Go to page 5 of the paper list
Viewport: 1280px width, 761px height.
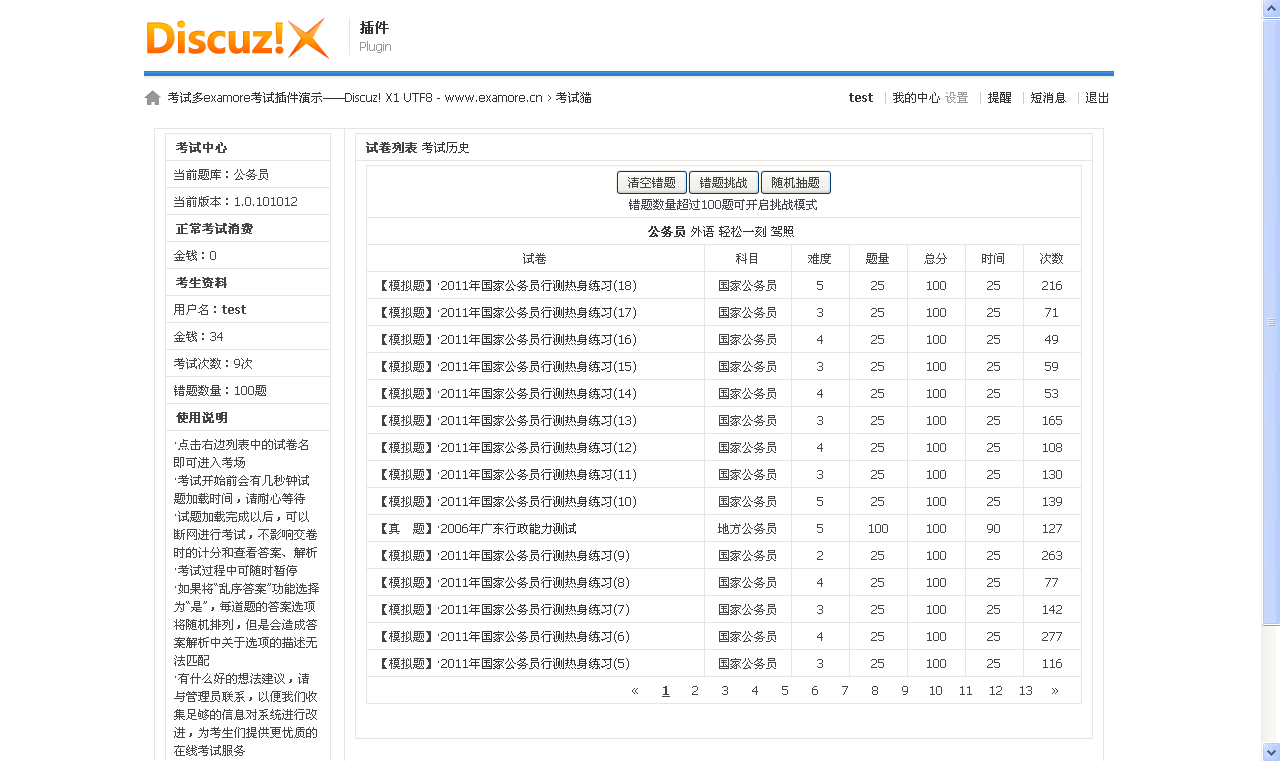[x=784, y=690]
